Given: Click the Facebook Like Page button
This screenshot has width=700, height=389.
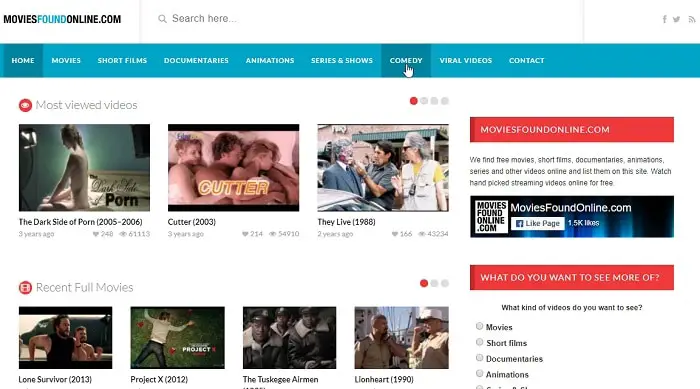Looking at the screenshot, I should pos(538,223).
